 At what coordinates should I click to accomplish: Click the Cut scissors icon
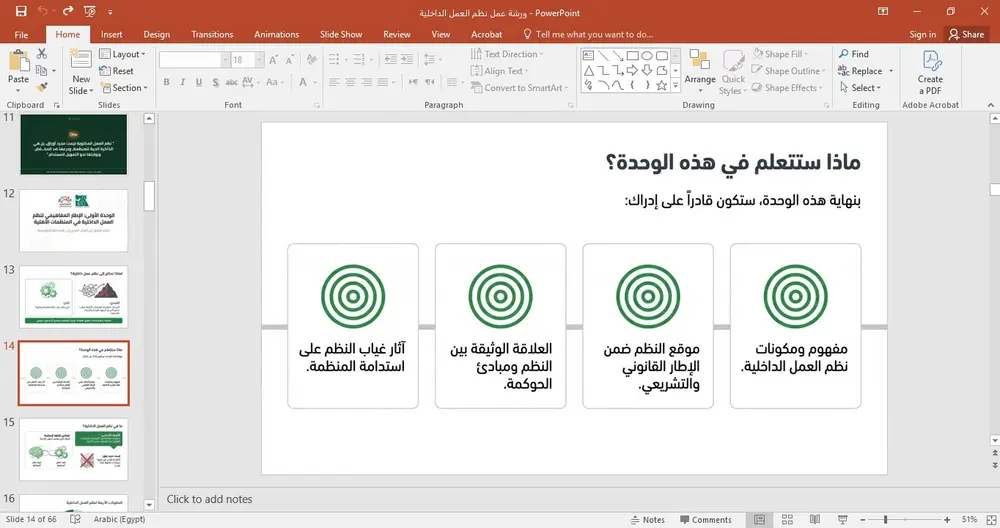(x=42, y=54)
